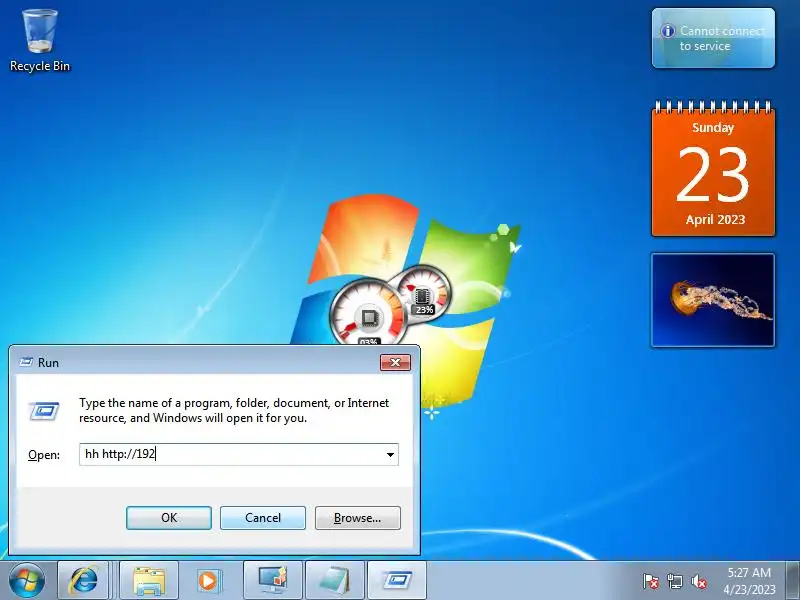800x600 pixels.
Task: Click the April 2023 text on the calendar
Action: click(715, 220)
